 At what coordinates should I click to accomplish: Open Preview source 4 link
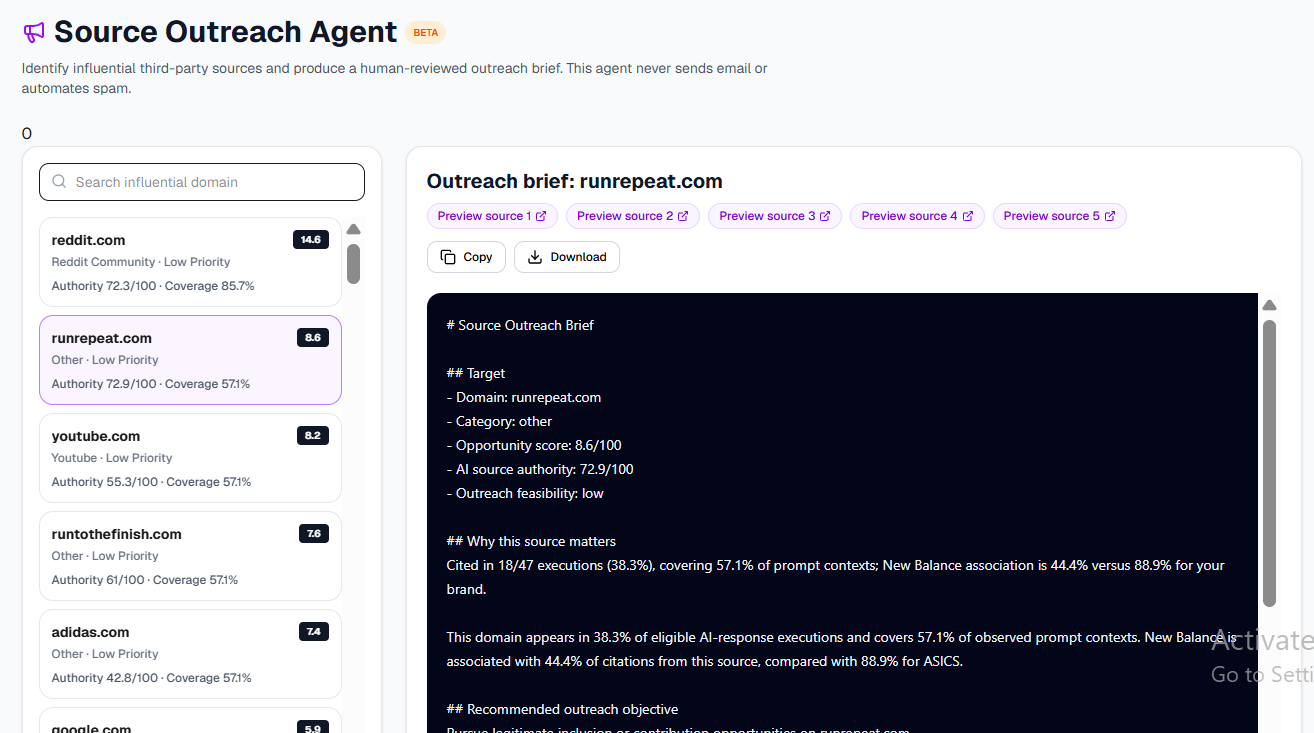pos(917,216)
